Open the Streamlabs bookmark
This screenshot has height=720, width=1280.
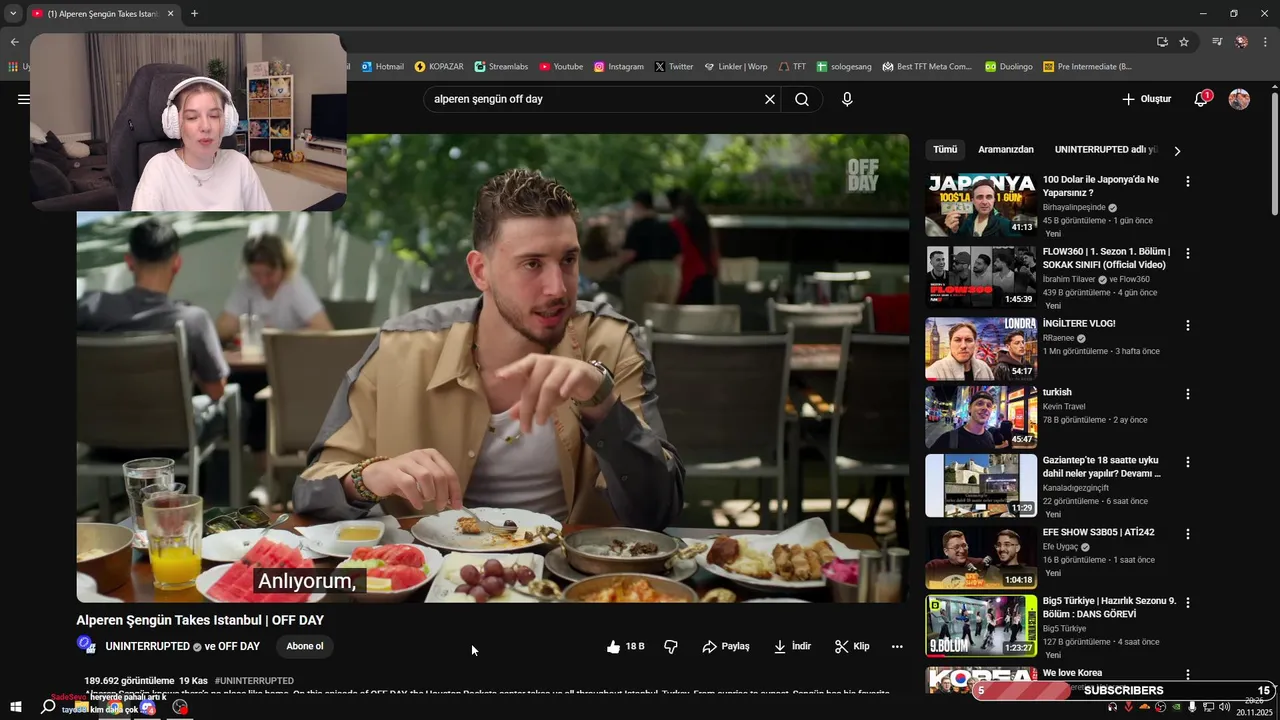(x=501, y=67)
